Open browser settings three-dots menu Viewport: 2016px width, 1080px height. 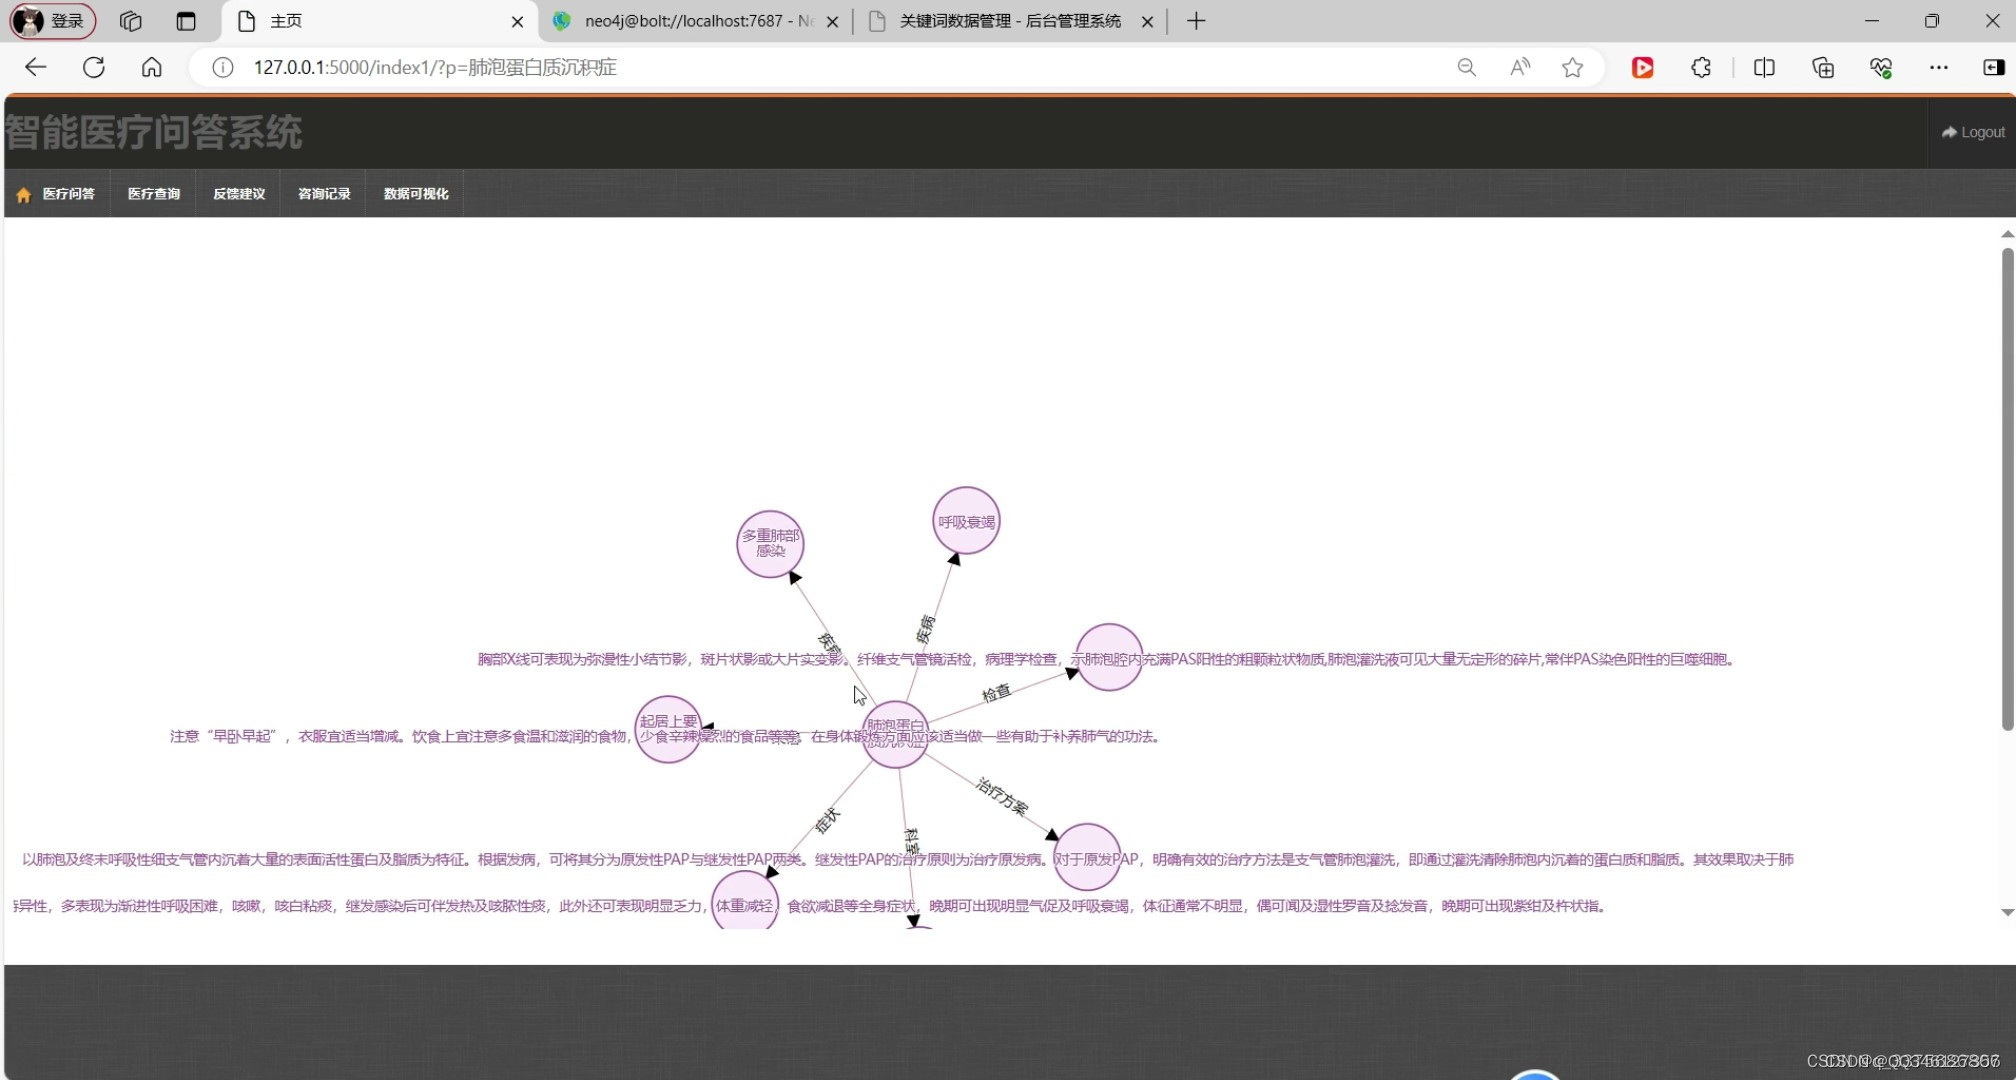point(1939,67)
